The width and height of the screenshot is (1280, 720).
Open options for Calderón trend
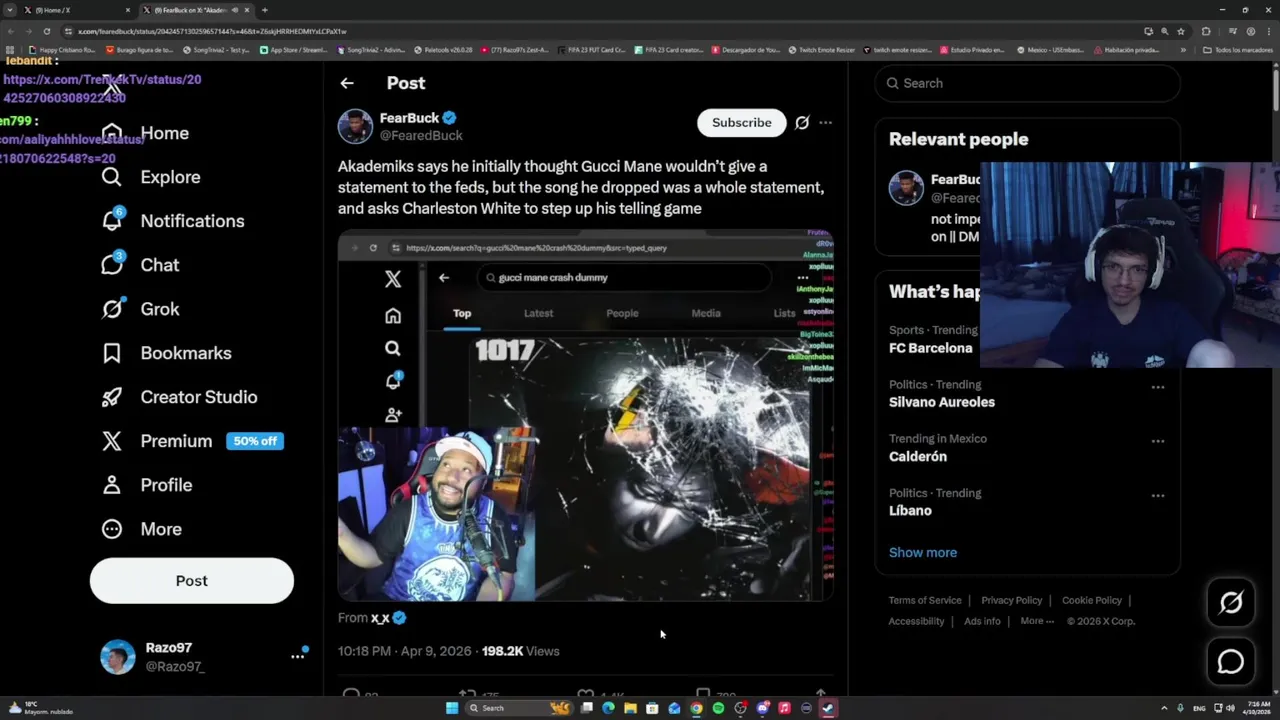pos(1157,441)
